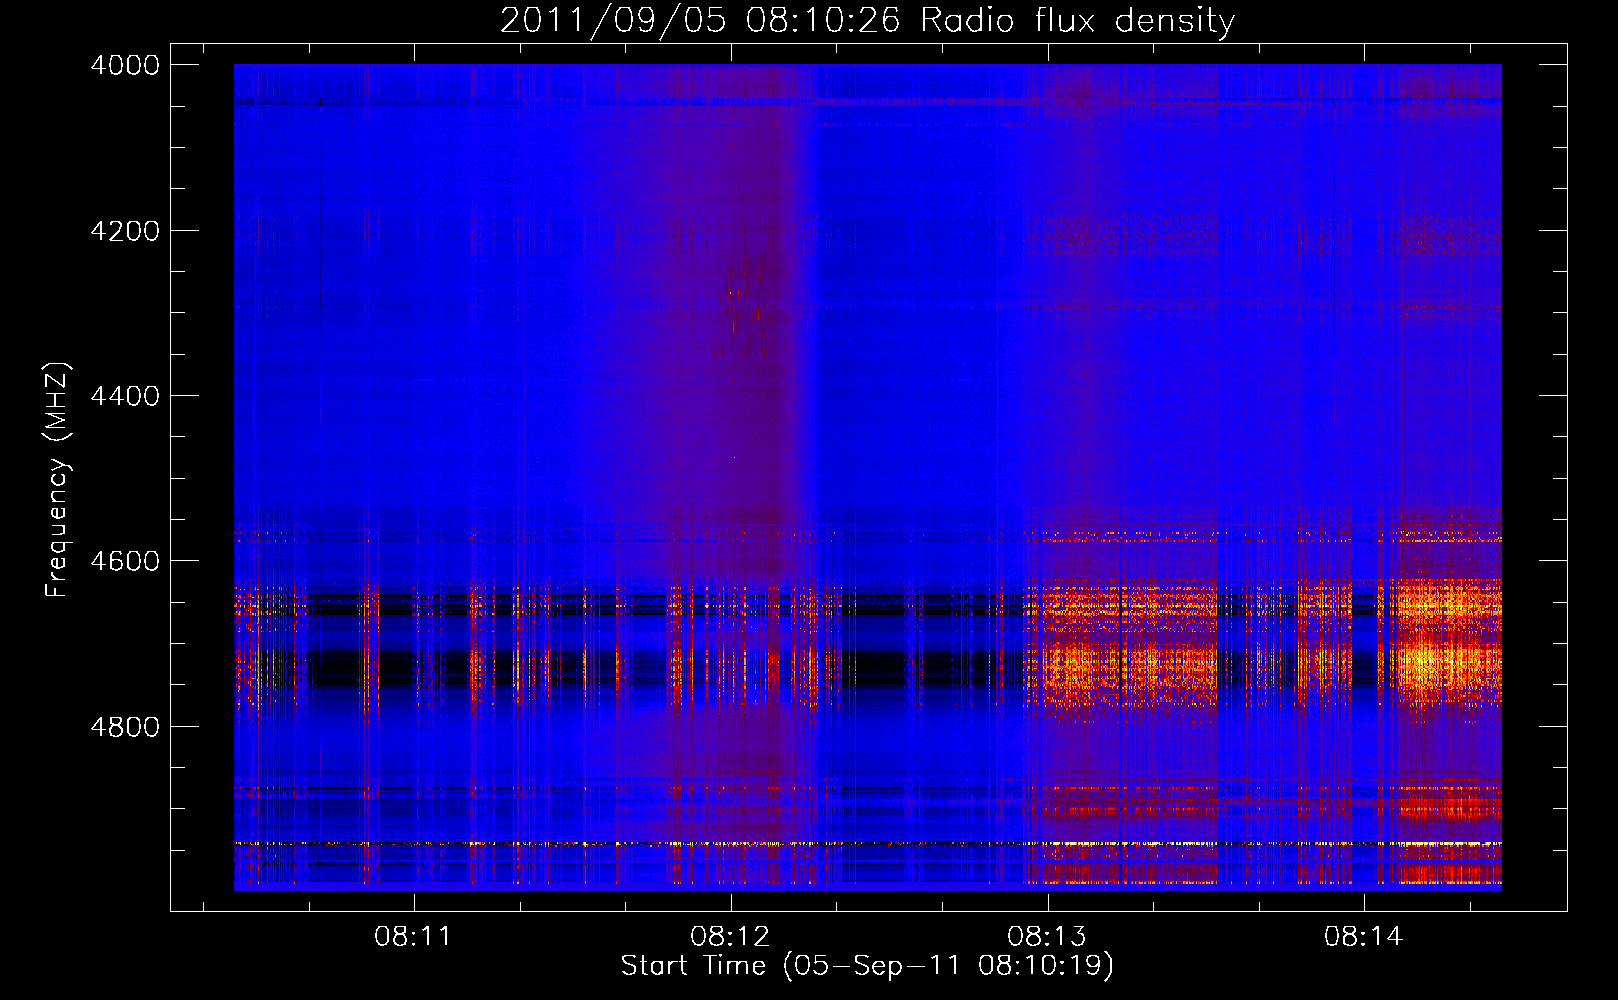Click the '4800' frequency axis label

coord(125,727)
